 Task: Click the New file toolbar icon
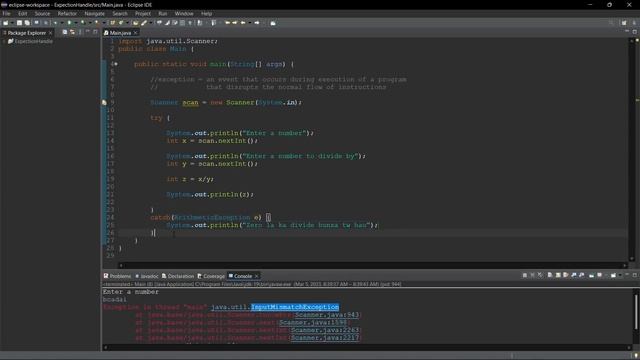(x=5, y=23)
